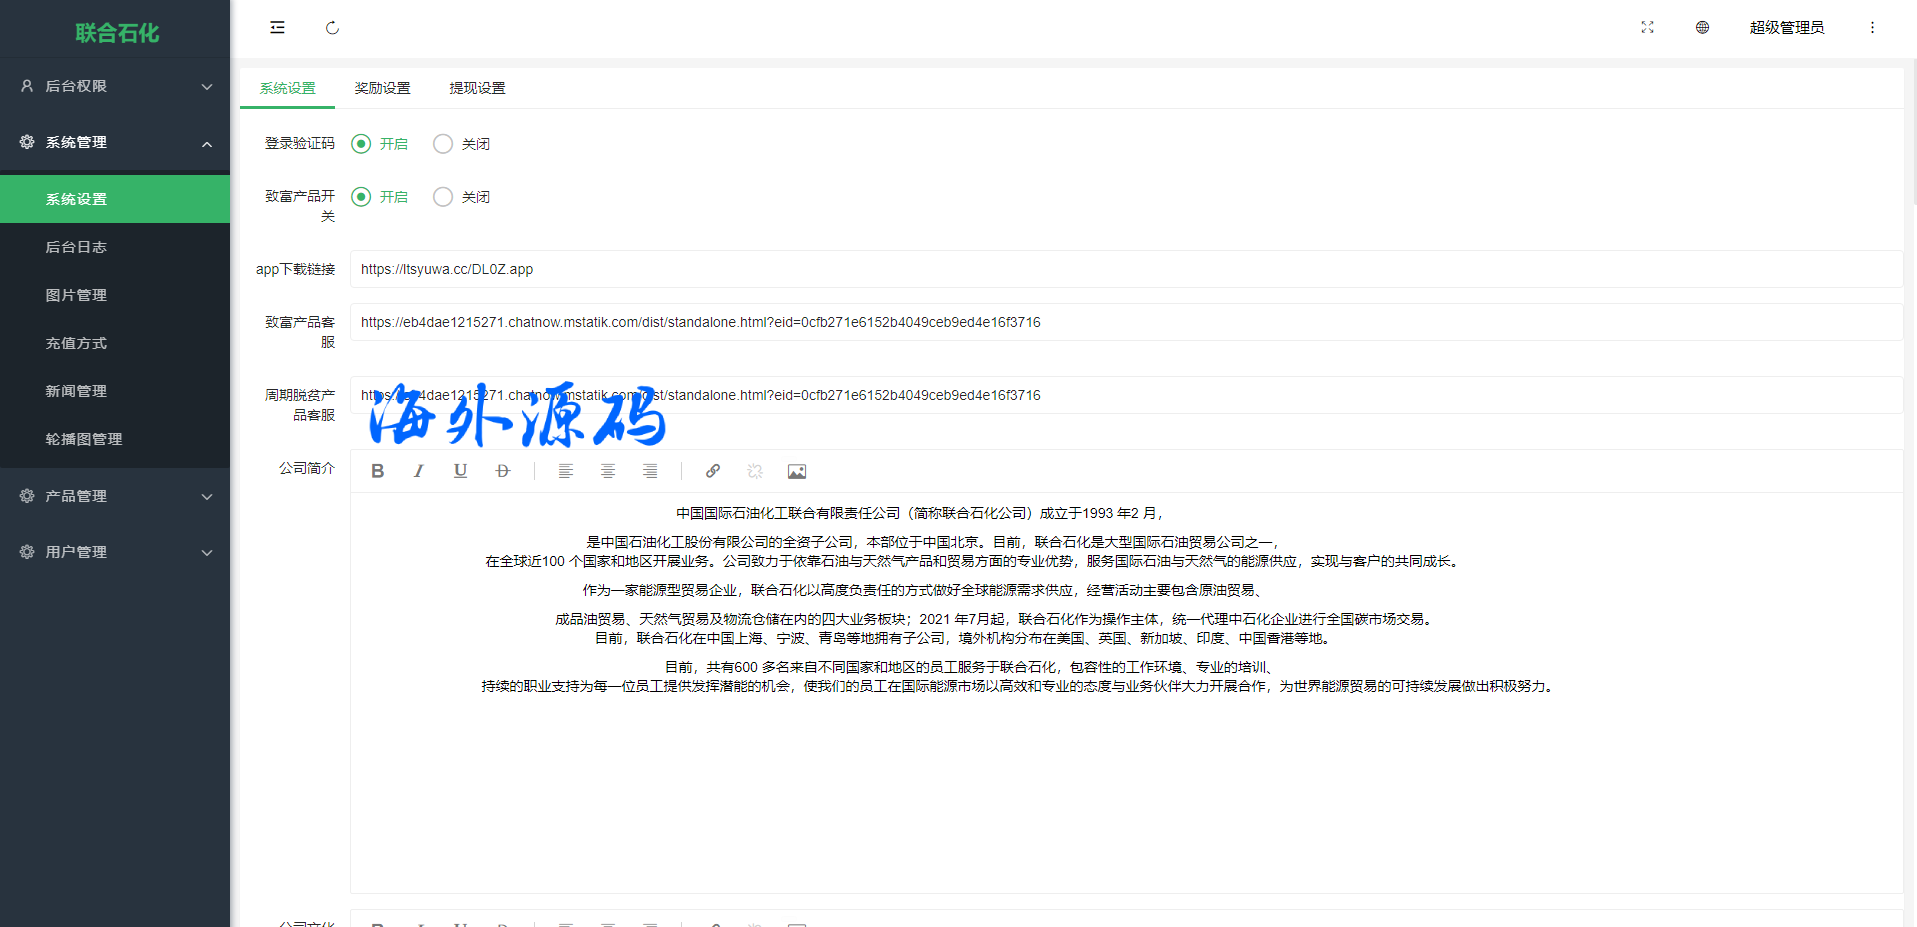Open the three-dot more options menu
1917x927 pixels.
1872,28
